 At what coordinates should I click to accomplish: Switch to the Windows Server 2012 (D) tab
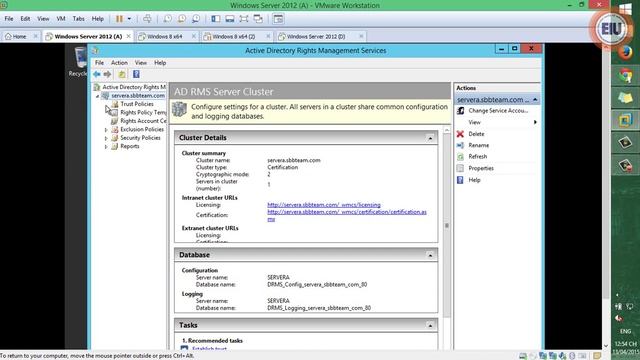(x=316, y=36)
